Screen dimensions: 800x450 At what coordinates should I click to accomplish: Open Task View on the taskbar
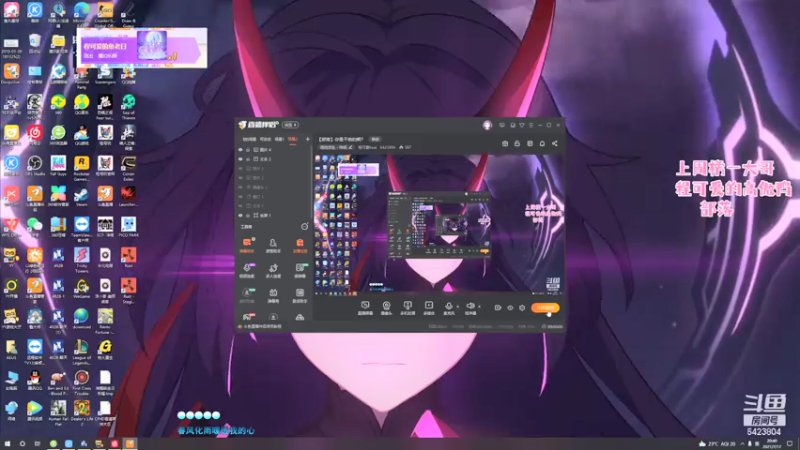[x=37, y=444]
